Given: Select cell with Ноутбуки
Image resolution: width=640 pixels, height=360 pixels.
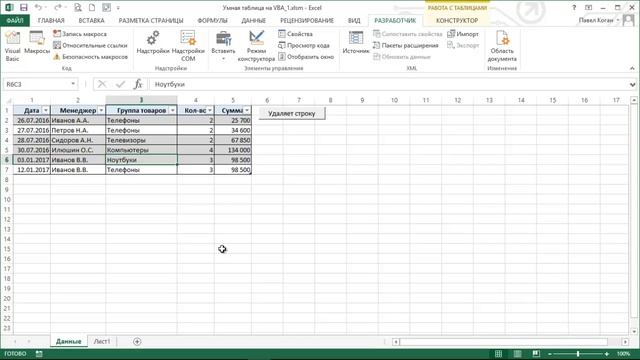Looking at the screenshot, I should click(141, 160).
